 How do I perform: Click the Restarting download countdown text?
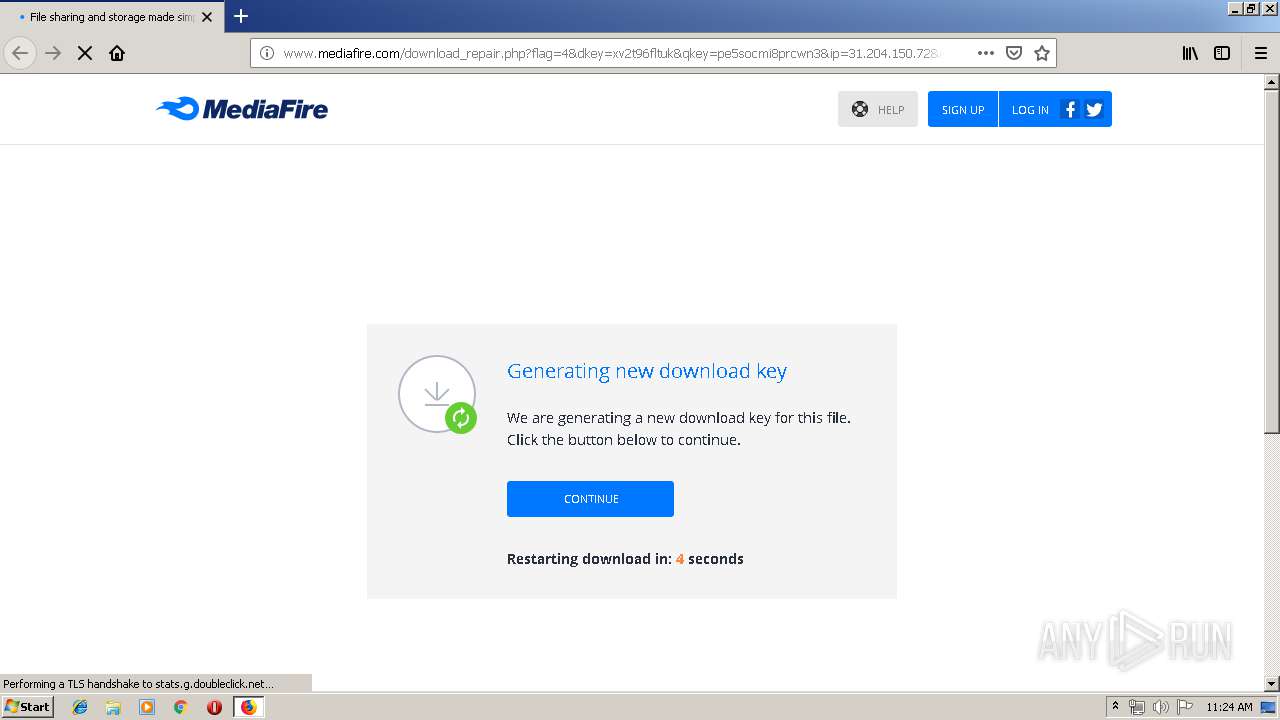(625, 559)
